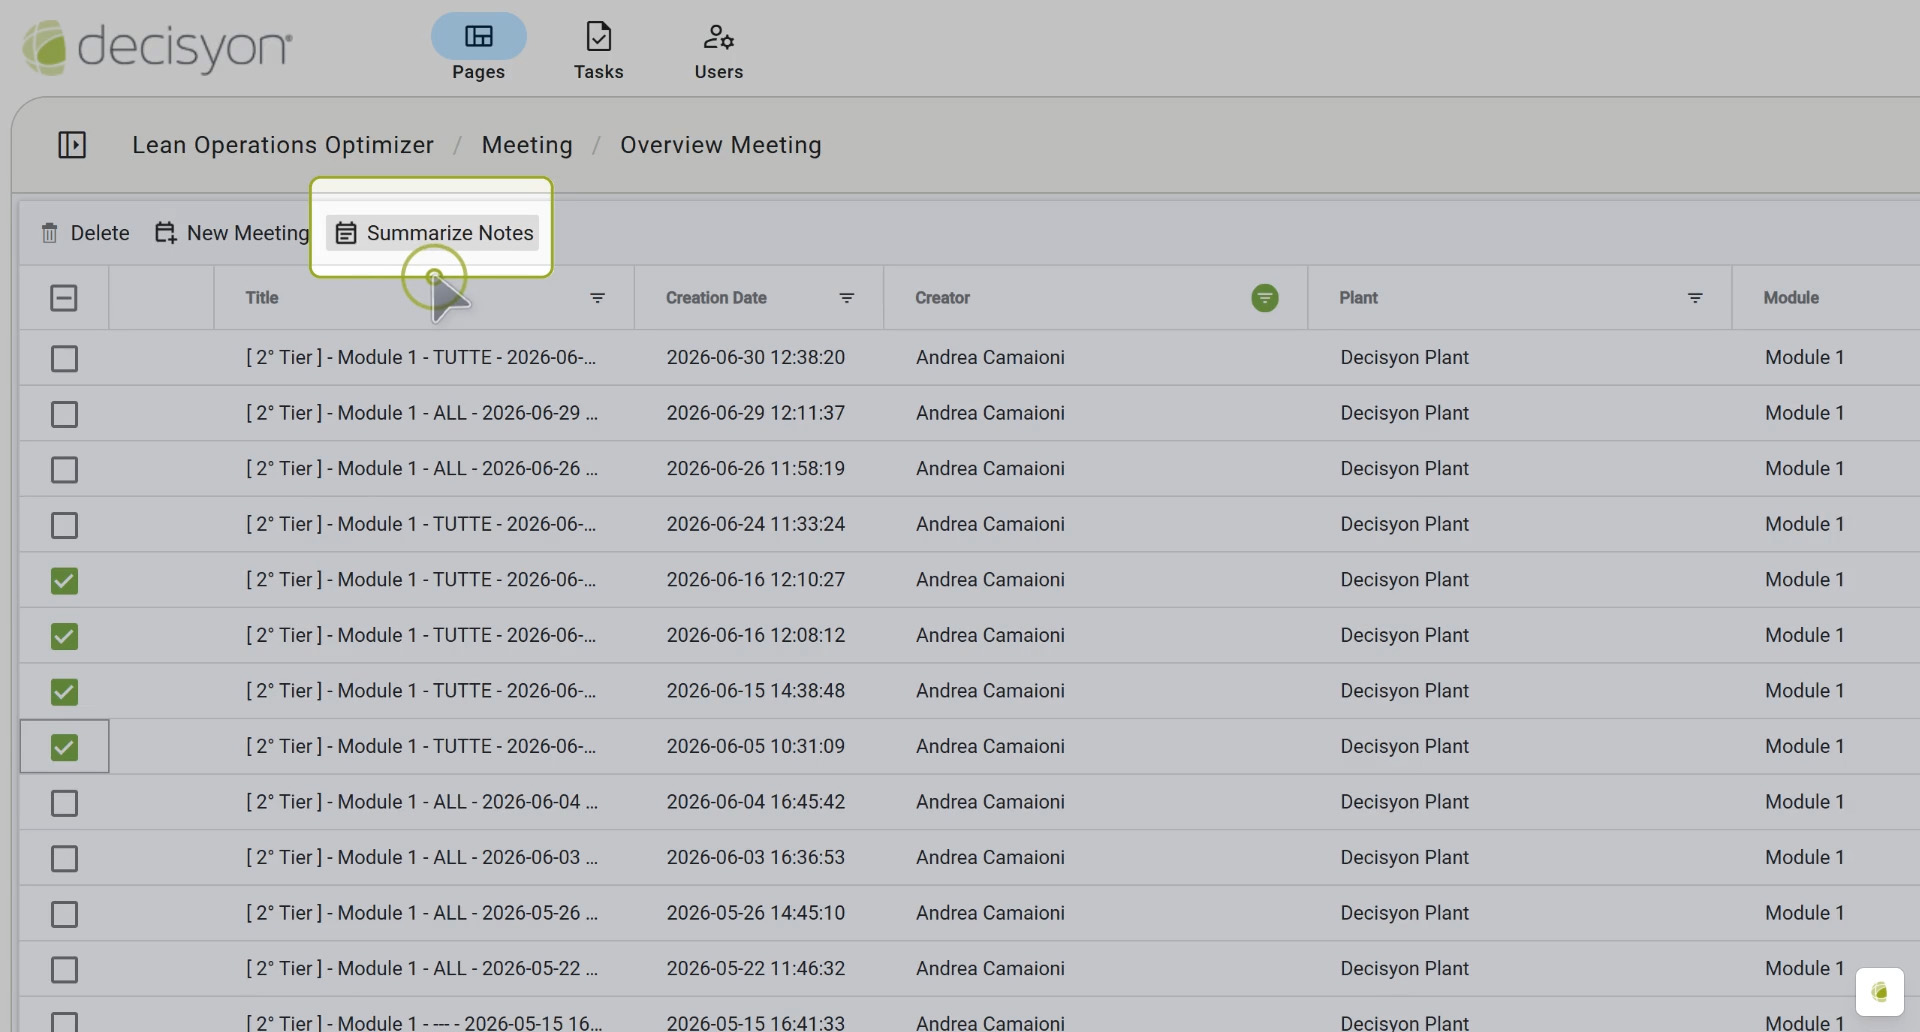Screen dimensions: 1920x1032
Task: Open the meeting titled ALL - 2026-06-03
Action: 422,857
